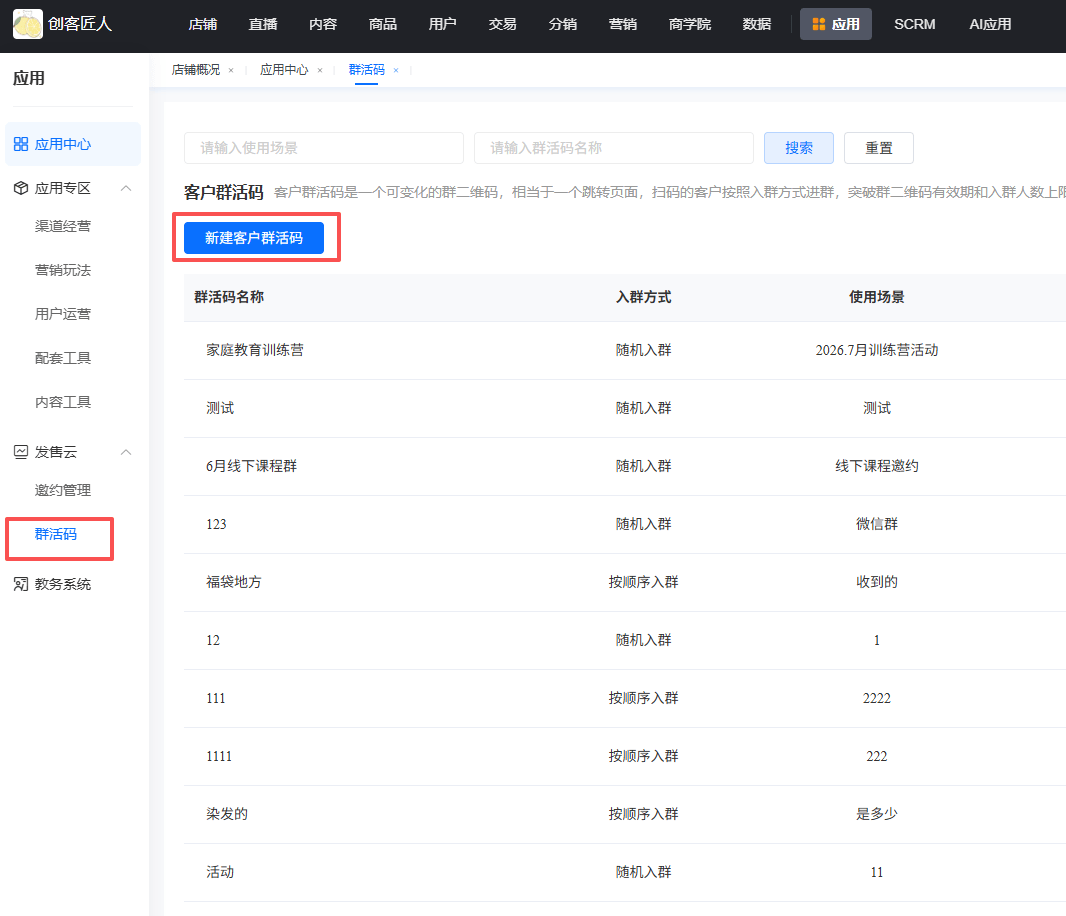Select the 福袋地方 row name

point(234,581)
